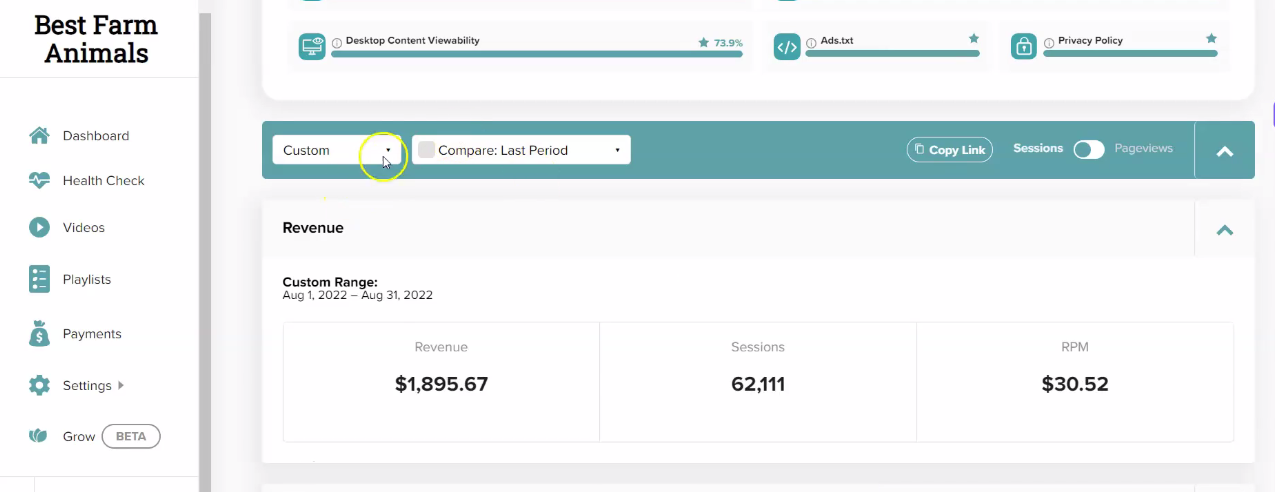This screenshot has height=492, width=1275.
Task: Click the Grow lotus icon
Action: tap(39, 436)
